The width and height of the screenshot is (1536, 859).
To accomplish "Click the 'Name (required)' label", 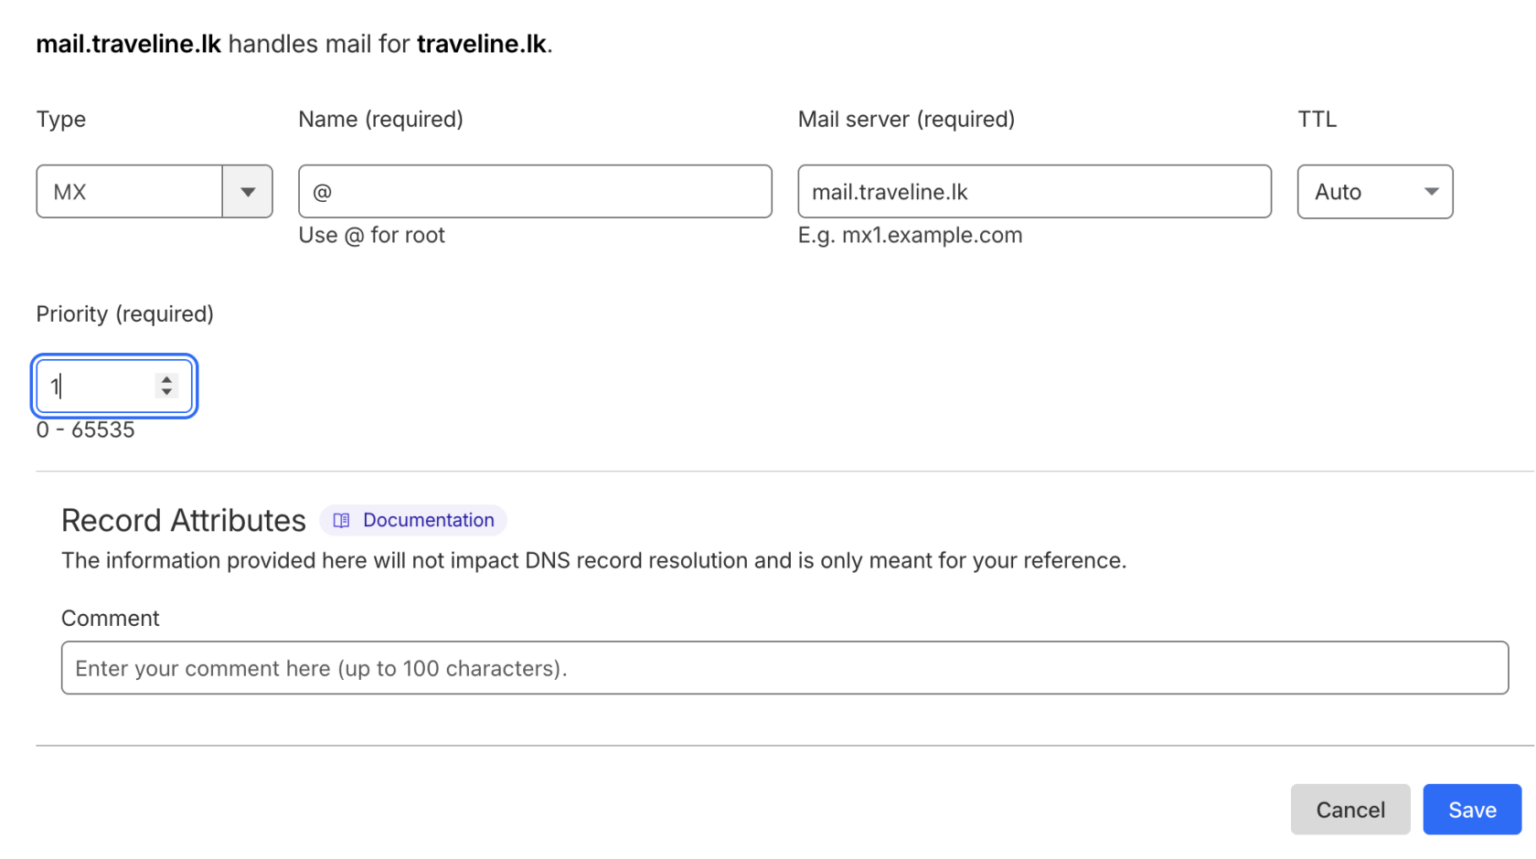I will (x=380, y=119).
